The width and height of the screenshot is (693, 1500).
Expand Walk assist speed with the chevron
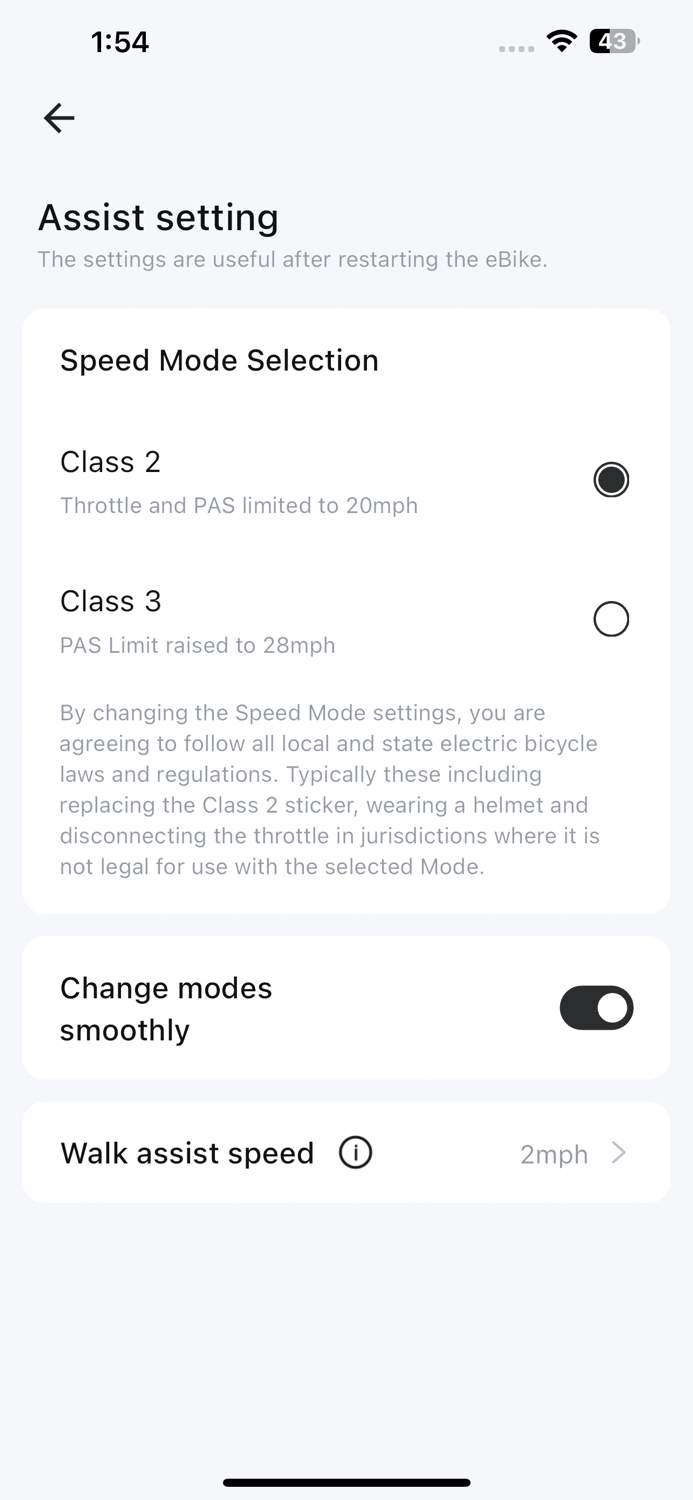coord(620,1152)
